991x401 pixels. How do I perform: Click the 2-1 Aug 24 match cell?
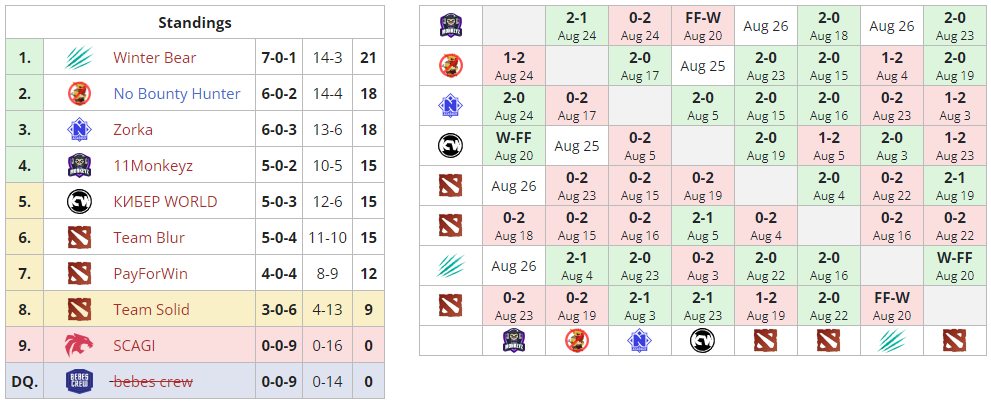click(577, 25)
